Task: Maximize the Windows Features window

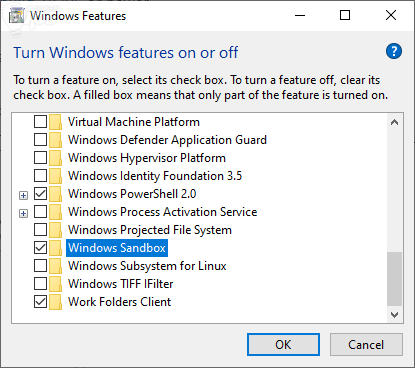Action: [x=345, y=15]
